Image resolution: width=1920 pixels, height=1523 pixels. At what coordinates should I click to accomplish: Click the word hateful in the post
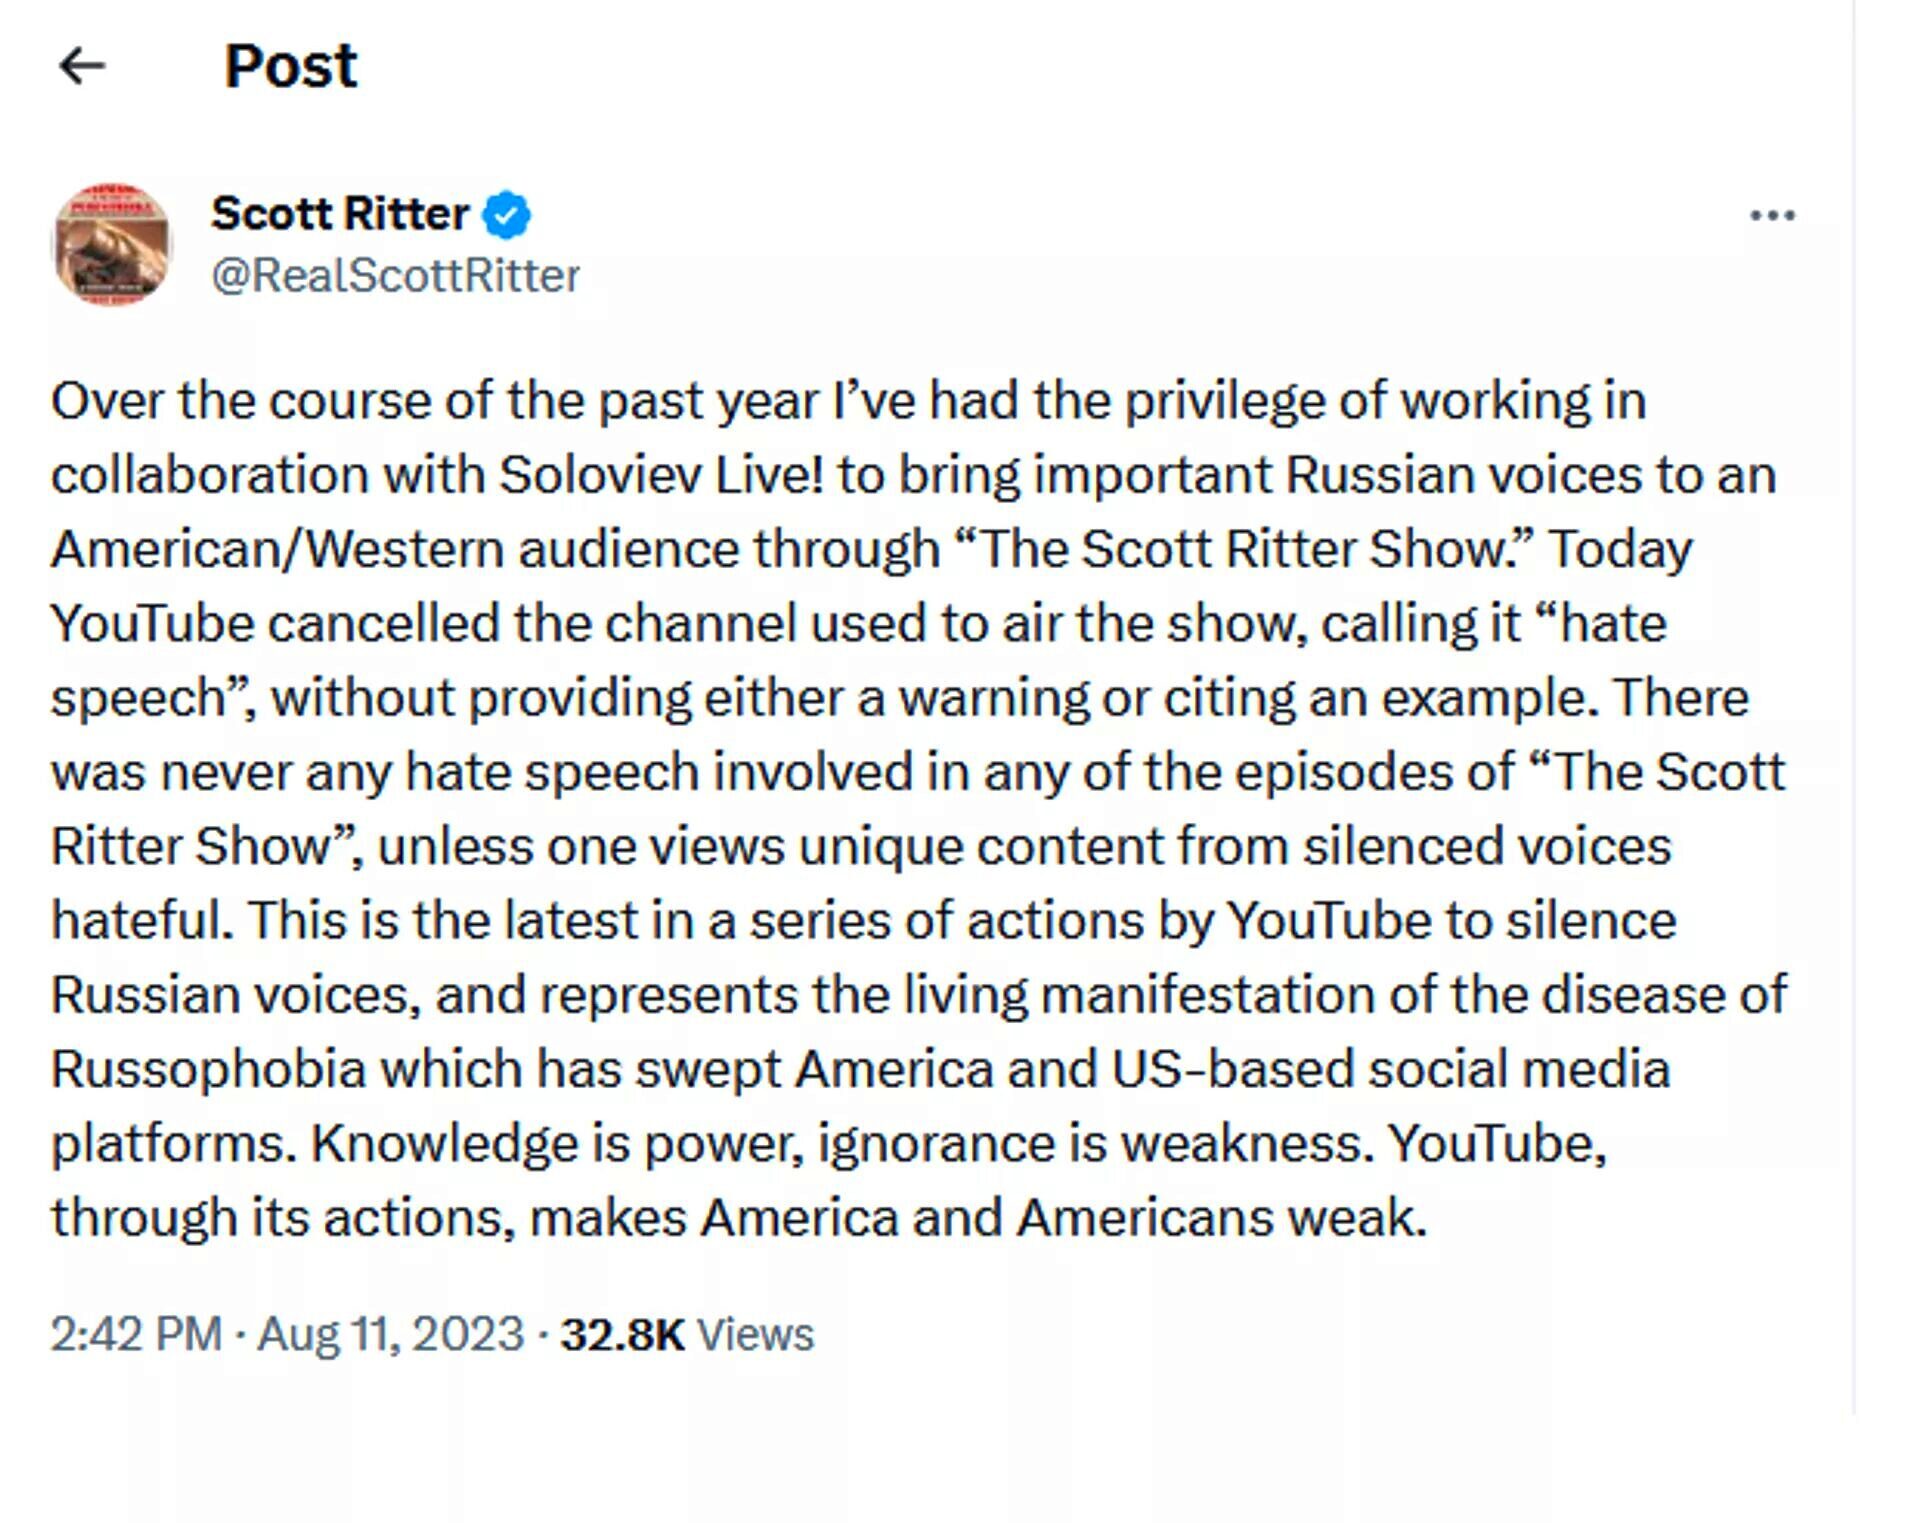point(142,920)
